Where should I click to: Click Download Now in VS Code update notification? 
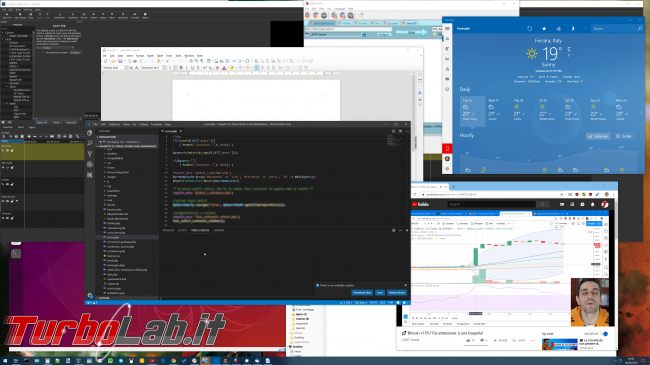[x=362, y=292]
